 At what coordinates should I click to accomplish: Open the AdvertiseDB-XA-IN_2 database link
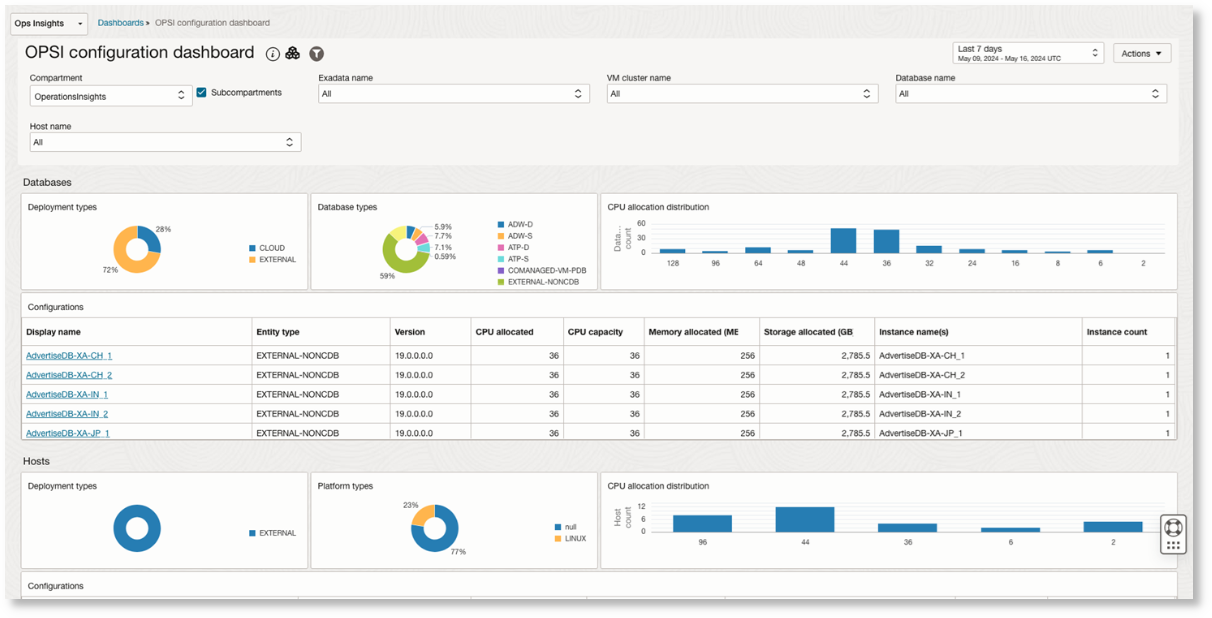coord(67,414)
